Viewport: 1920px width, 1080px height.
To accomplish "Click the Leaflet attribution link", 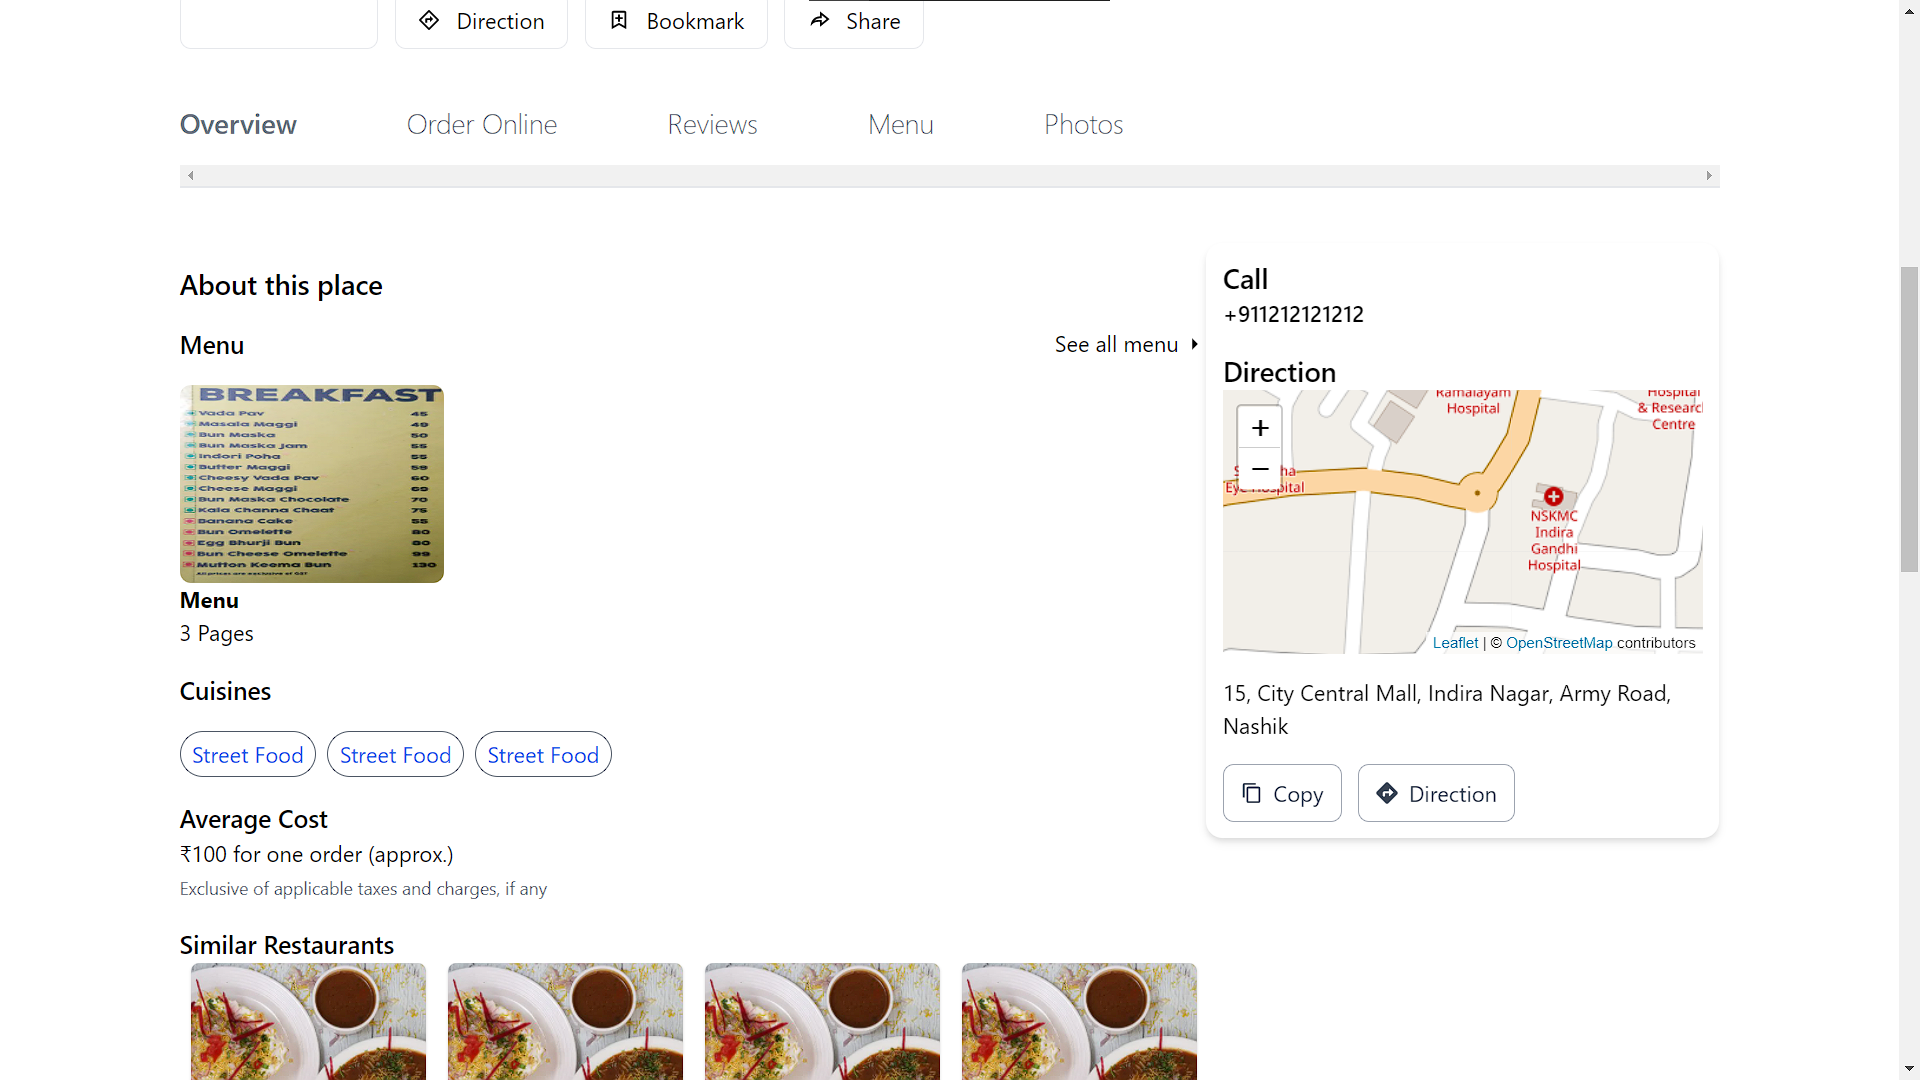I will coord(1455,642).
